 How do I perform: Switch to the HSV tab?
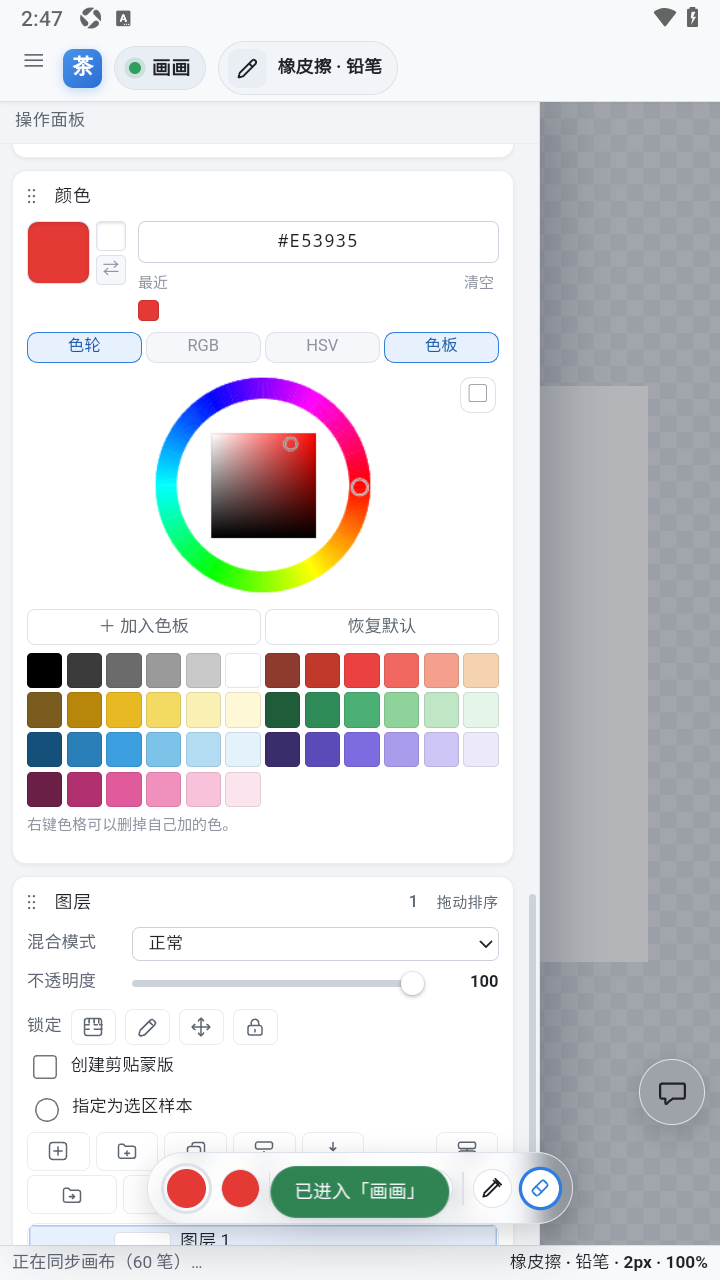pos(322,346)
